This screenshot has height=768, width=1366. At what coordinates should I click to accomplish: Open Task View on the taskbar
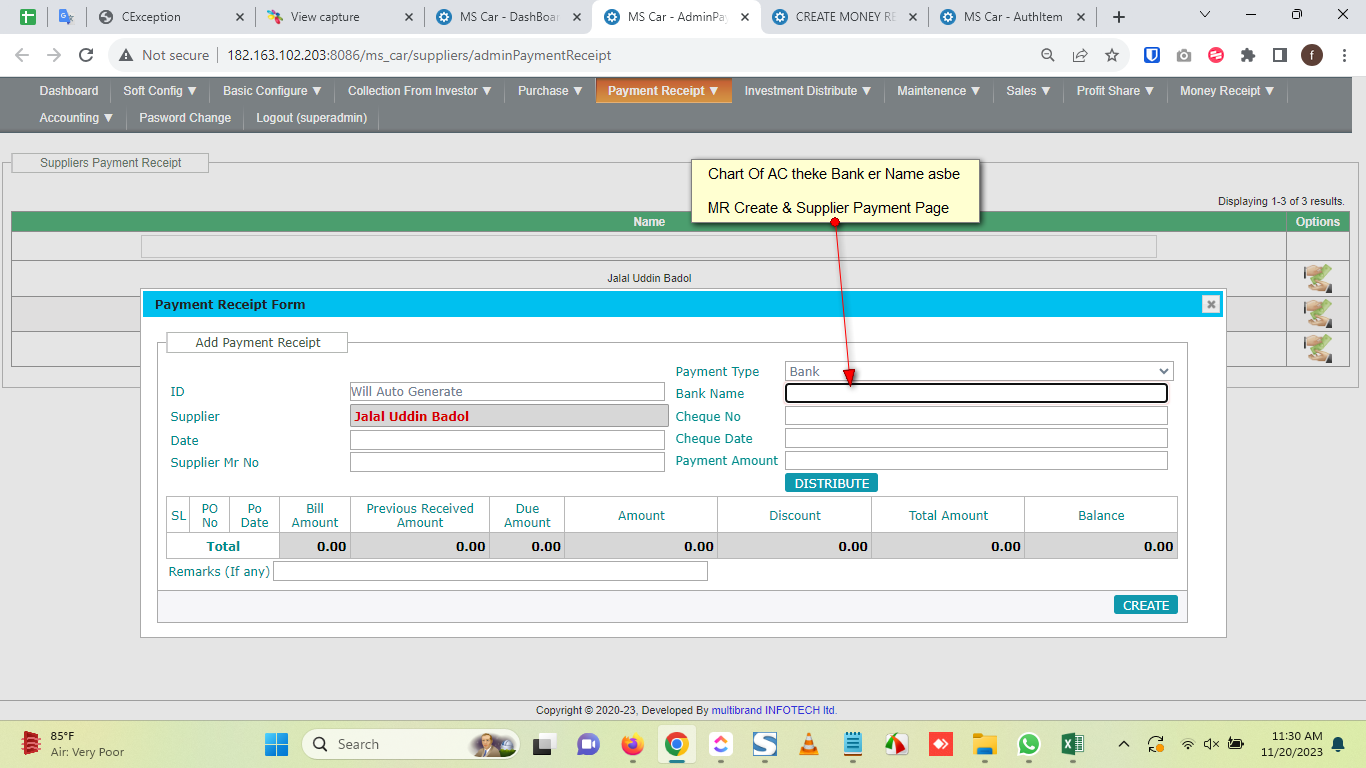pos(544,744)
